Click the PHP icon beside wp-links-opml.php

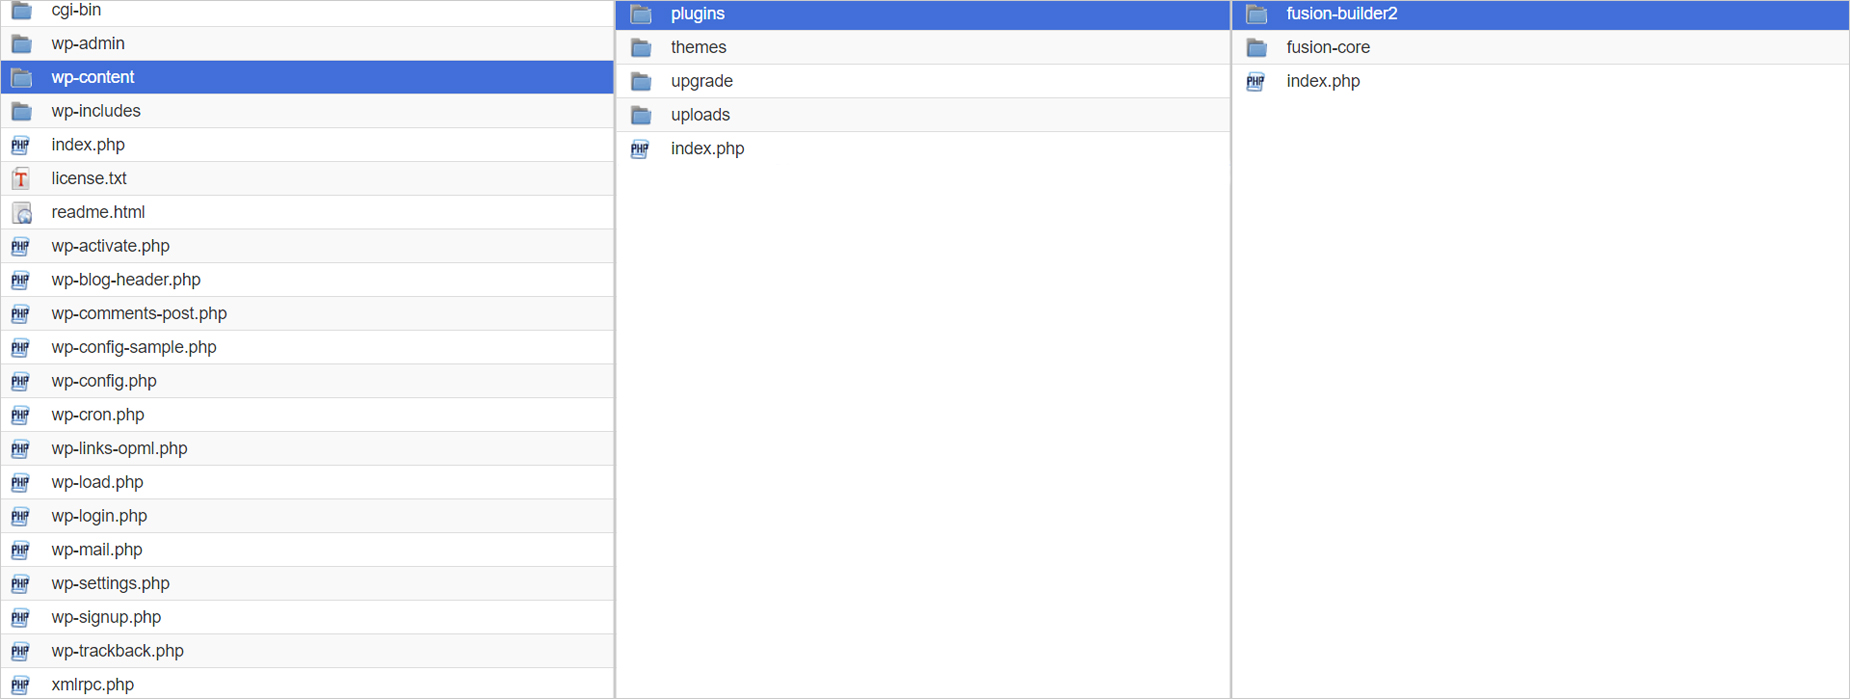click(20, 449)
